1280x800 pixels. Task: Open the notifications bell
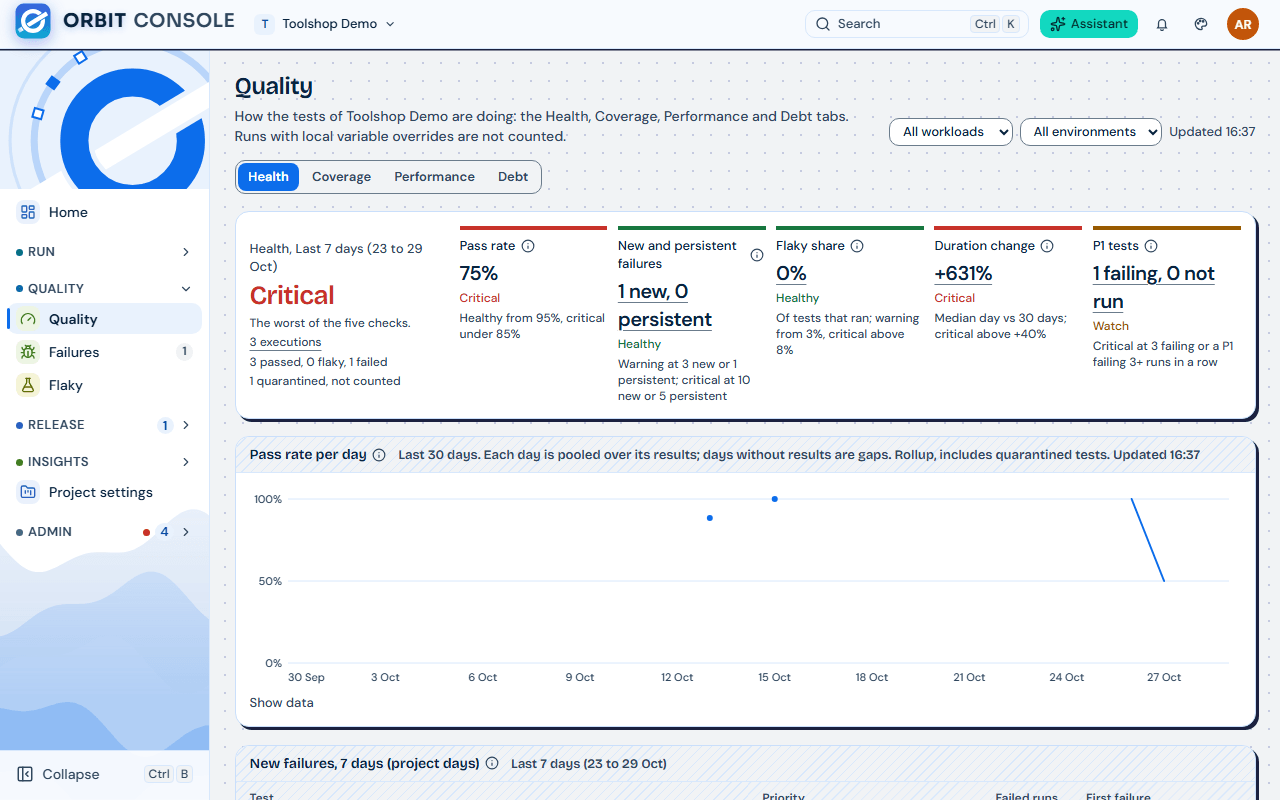click(x=1162, y=24)
